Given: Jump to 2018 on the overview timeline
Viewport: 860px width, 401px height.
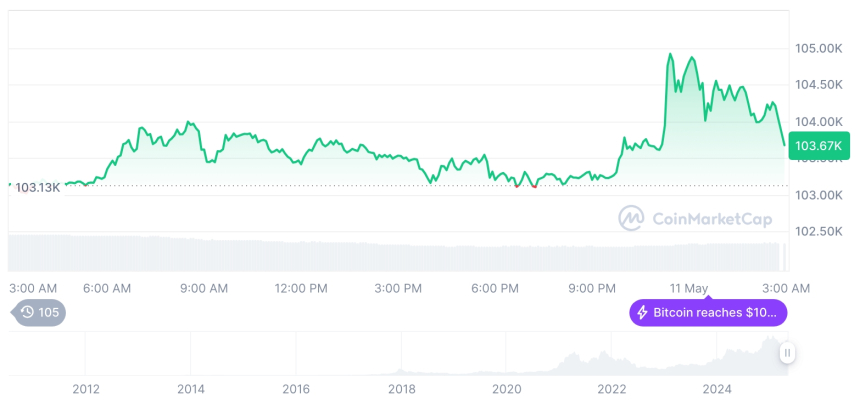Looking at the screenshot, I should pyautogui.click(x=401, y=389).
